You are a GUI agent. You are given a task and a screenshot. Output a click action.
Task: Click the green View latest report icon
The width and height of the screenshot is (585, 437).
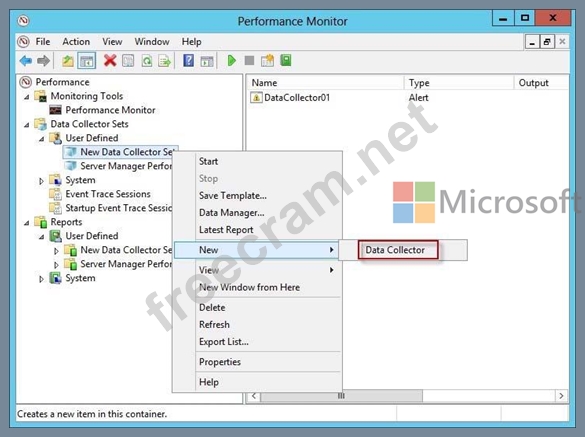[x=286, y=60]
